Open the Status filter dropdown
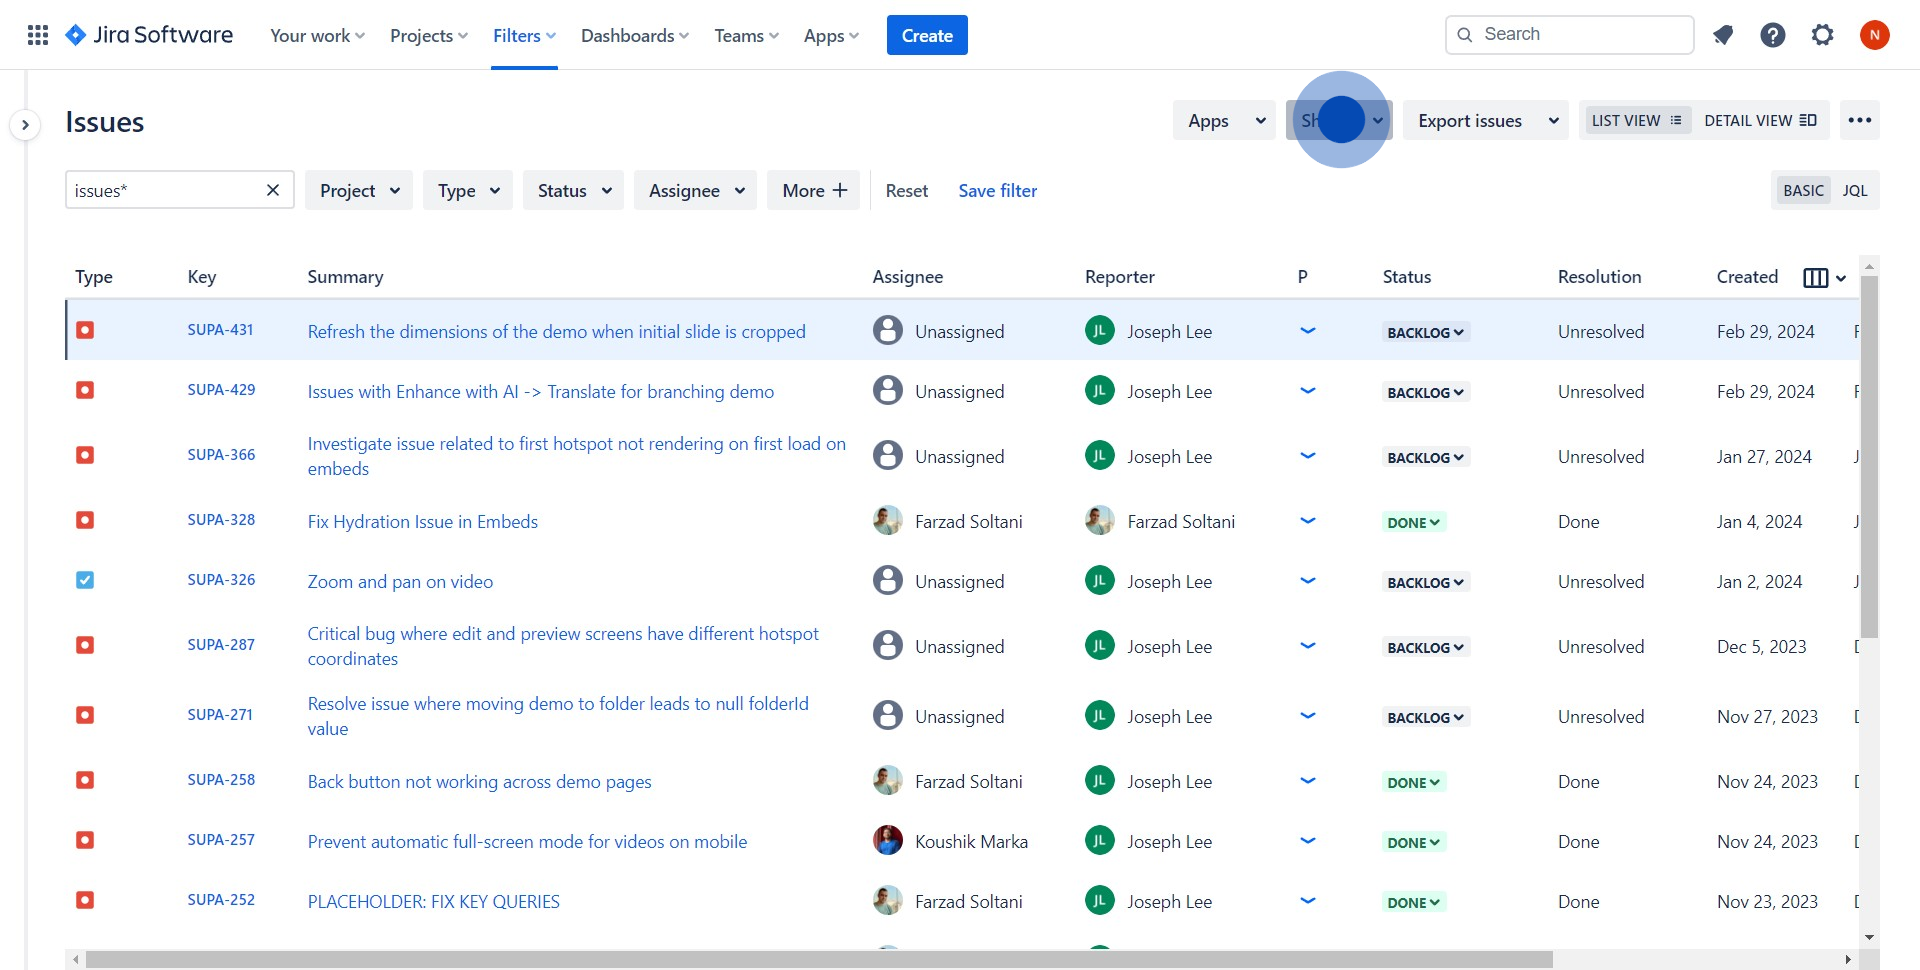The height and width of the screenshot is (970, 1920). coord(573,191)
